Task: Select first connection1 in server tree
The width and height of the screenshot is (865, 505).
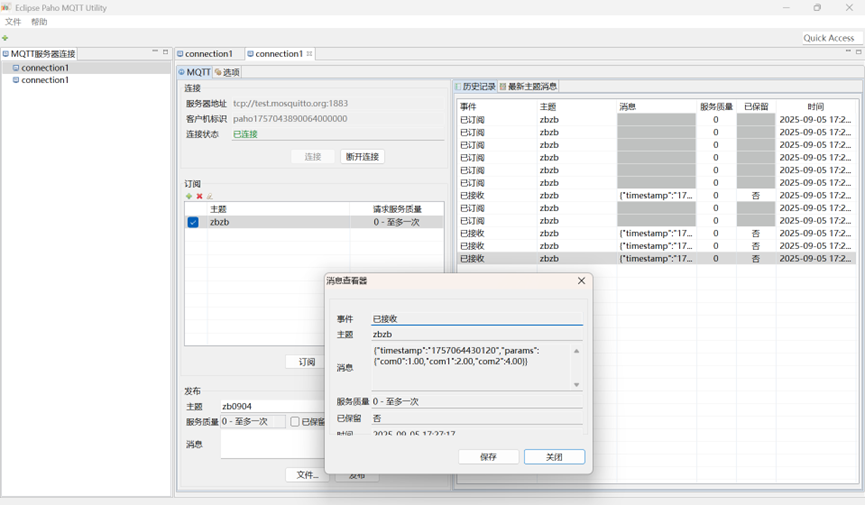Action: click(x=44, y=68)
